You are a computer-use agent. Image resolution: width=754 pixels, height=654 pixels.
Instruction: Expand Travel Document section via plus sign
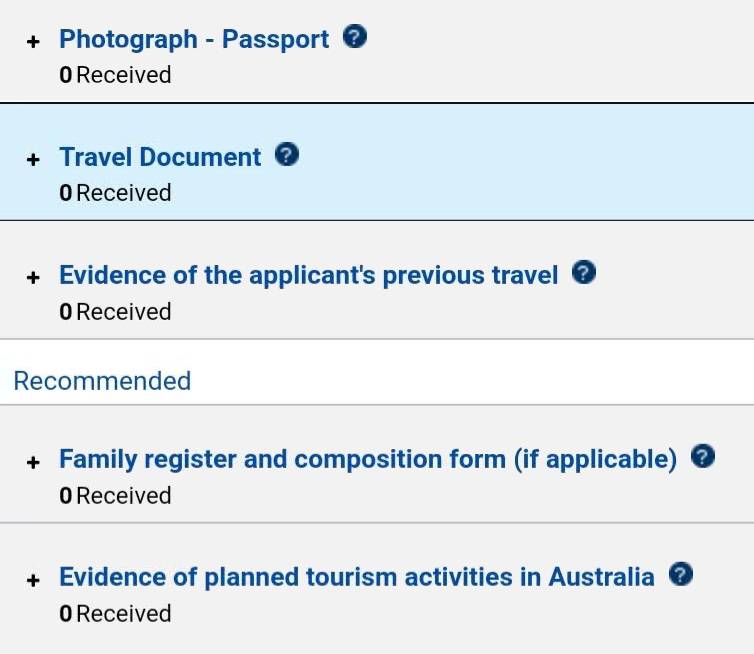[33, 160]
